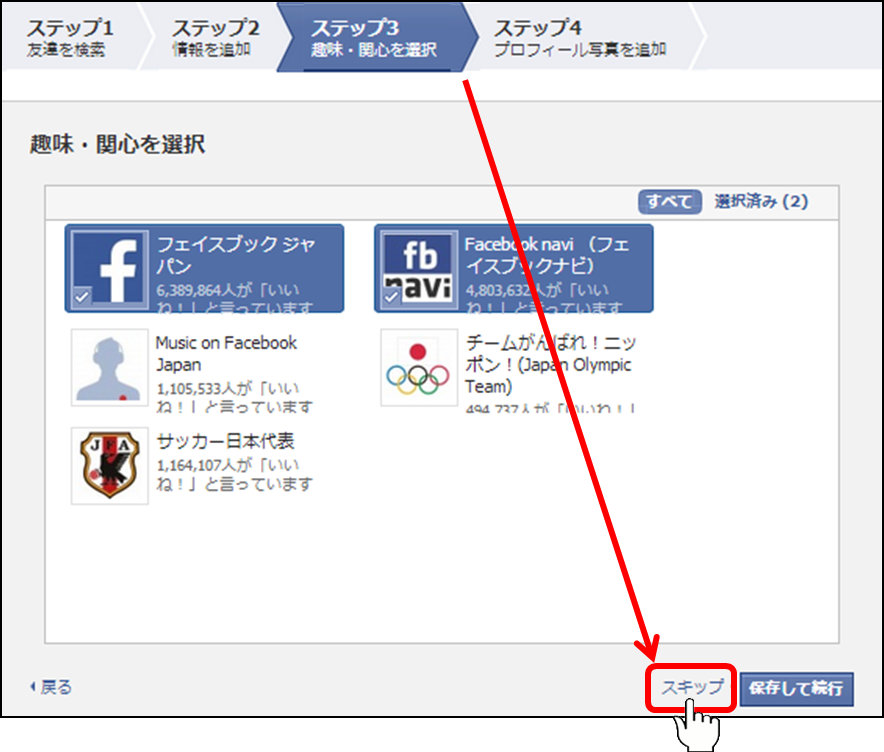Screen dimensions: 884x752
Task: Click the フェイスブック ジャパン Facebook logo icon
Action: click(111, 268)
